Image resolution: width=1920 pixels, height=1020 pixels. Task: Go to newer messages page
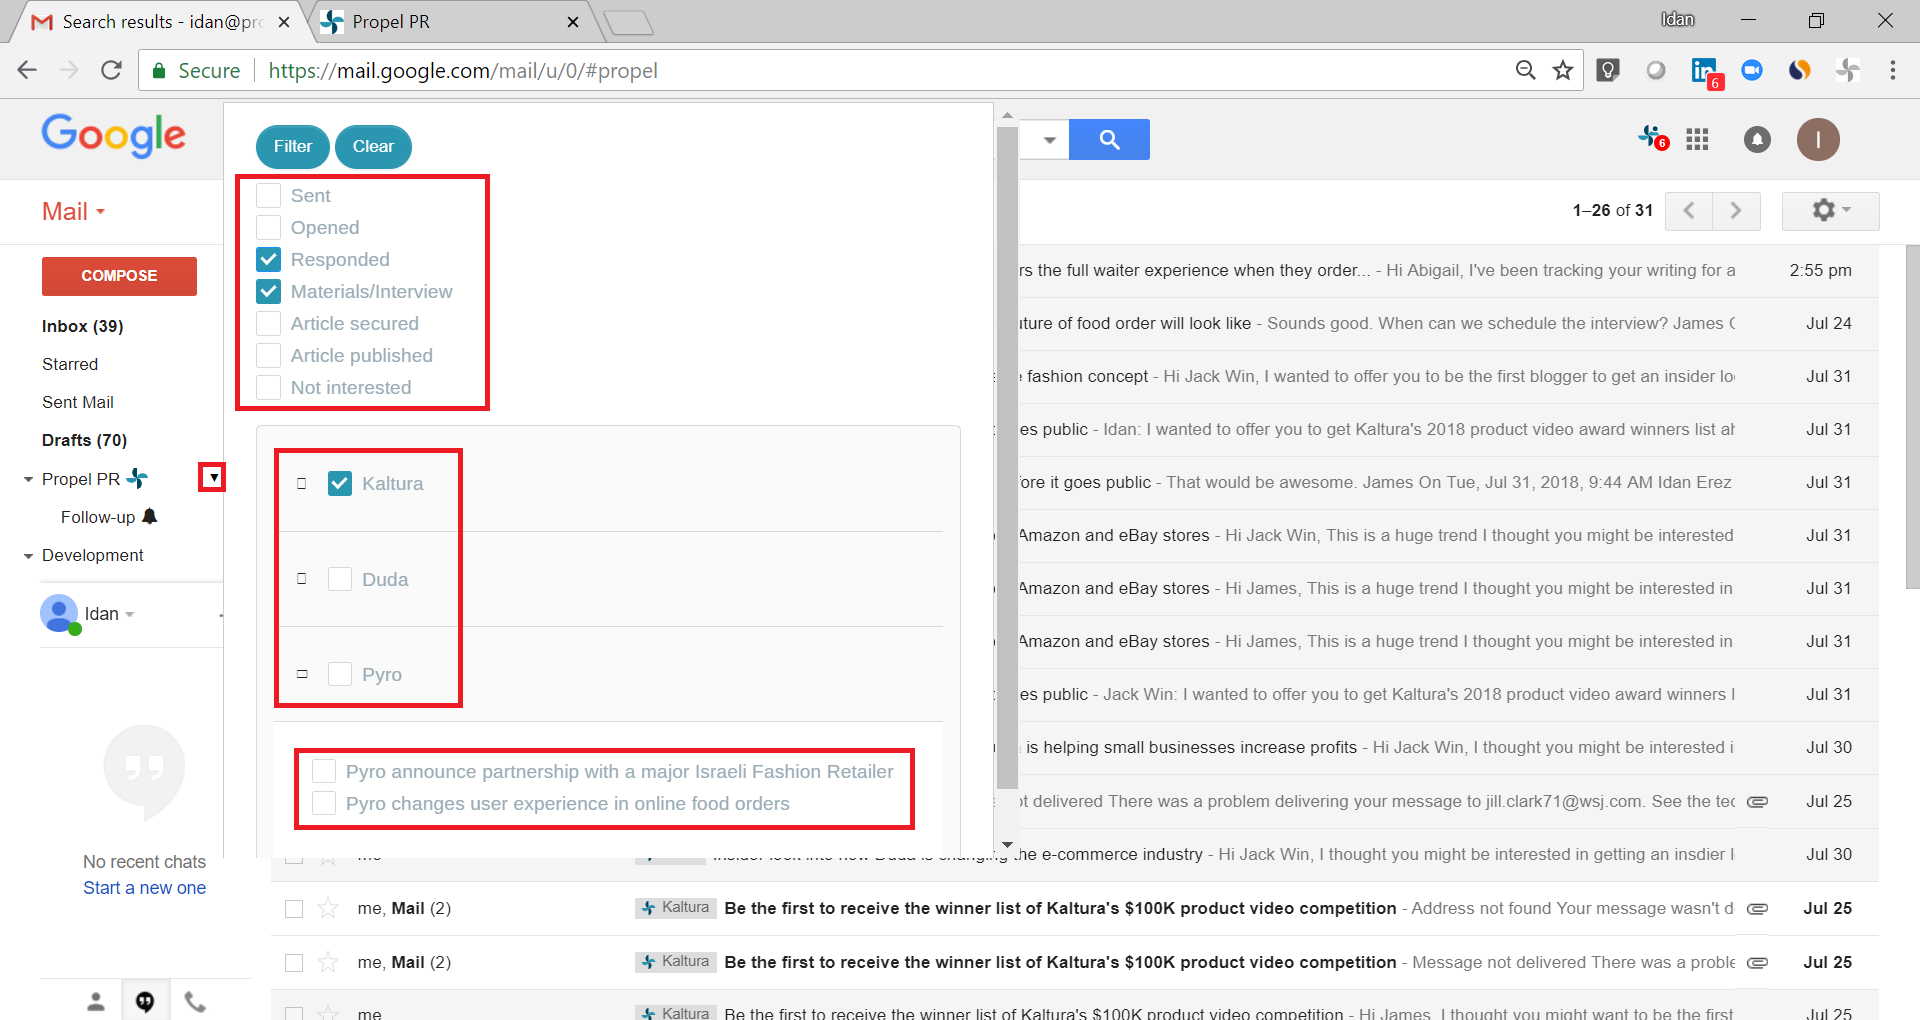tap(1689, 211)
